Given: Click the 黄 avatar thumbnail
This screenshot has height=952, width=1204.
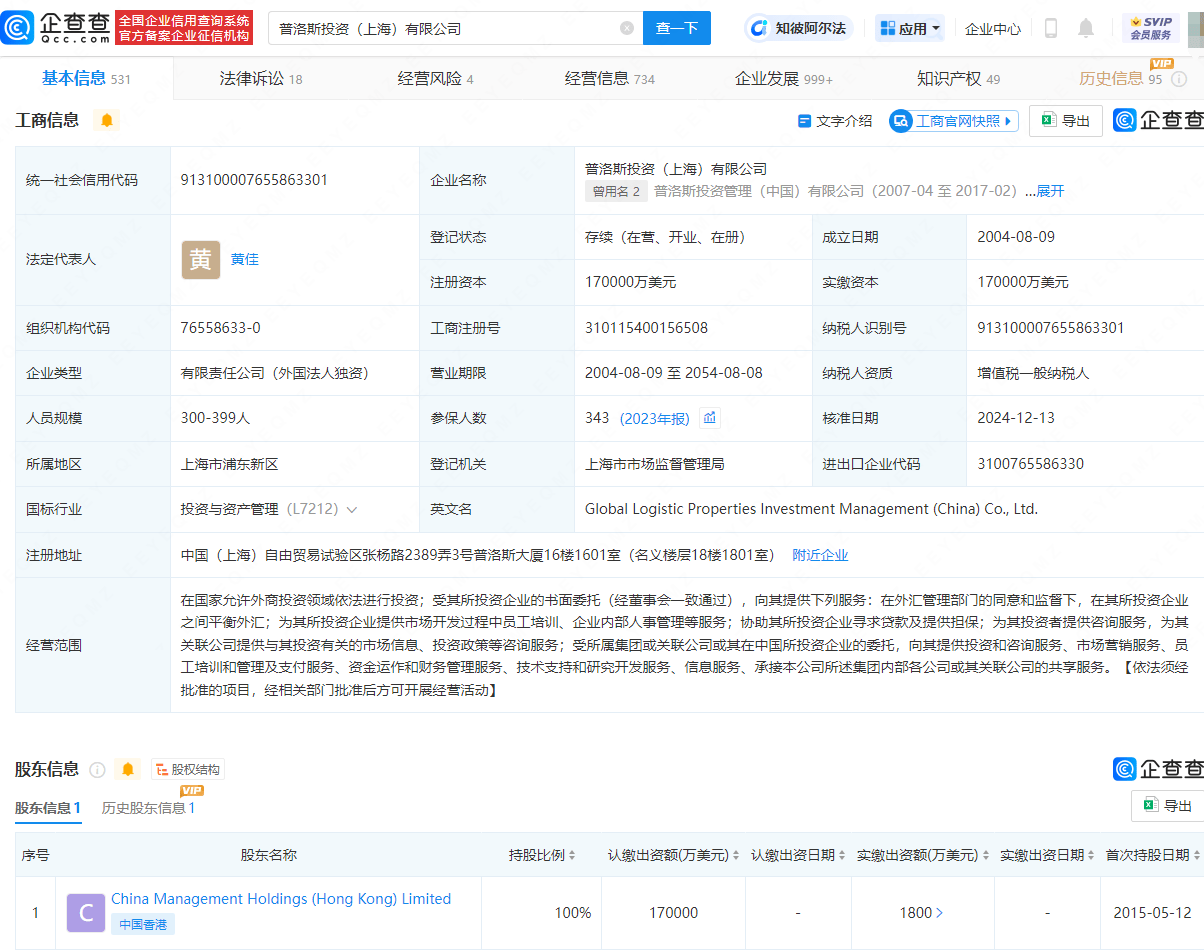Looking at the screenshot, I should click(x=200, y=259).
